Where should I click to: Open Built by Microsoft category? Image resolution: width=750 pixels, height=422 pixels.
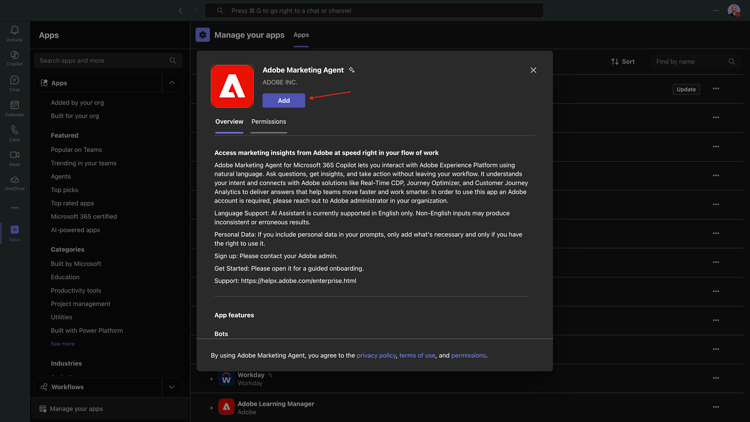[76, 264]
